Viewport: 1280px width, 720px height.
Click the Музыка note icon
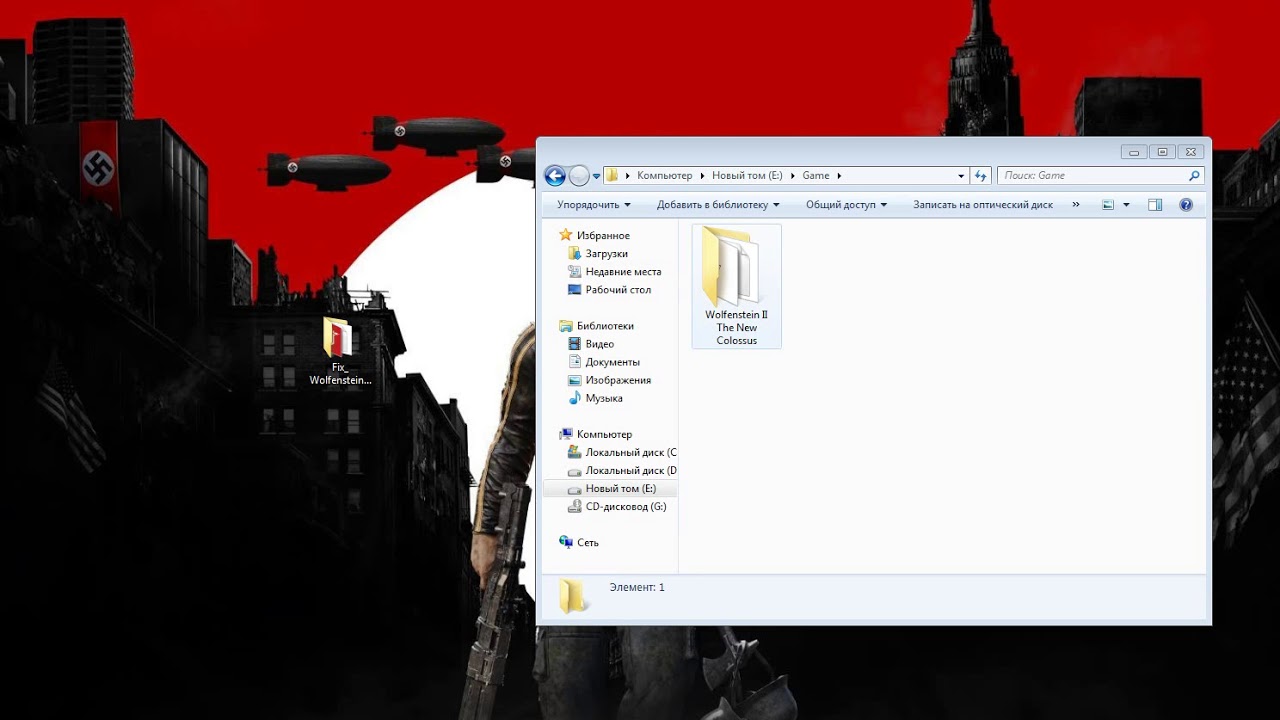pos(574,398)
